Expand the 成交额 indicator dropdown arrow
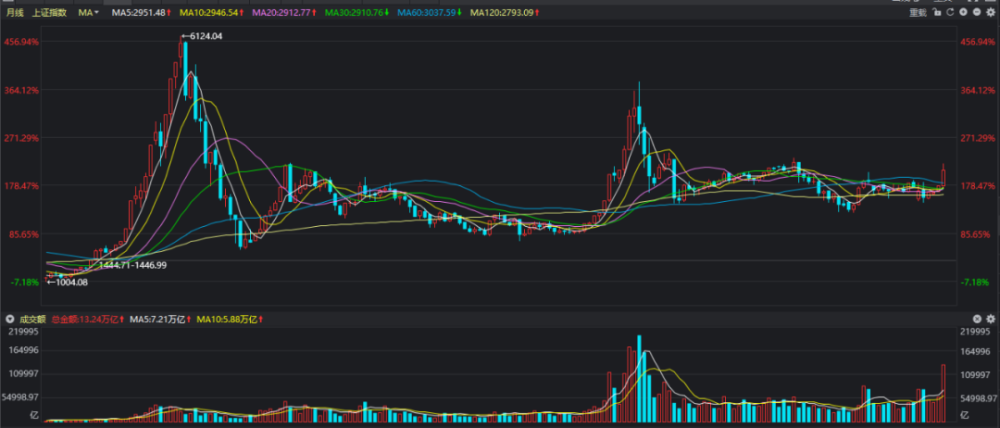The height and width of the screenshot is (428, 1000). (10, 318)
